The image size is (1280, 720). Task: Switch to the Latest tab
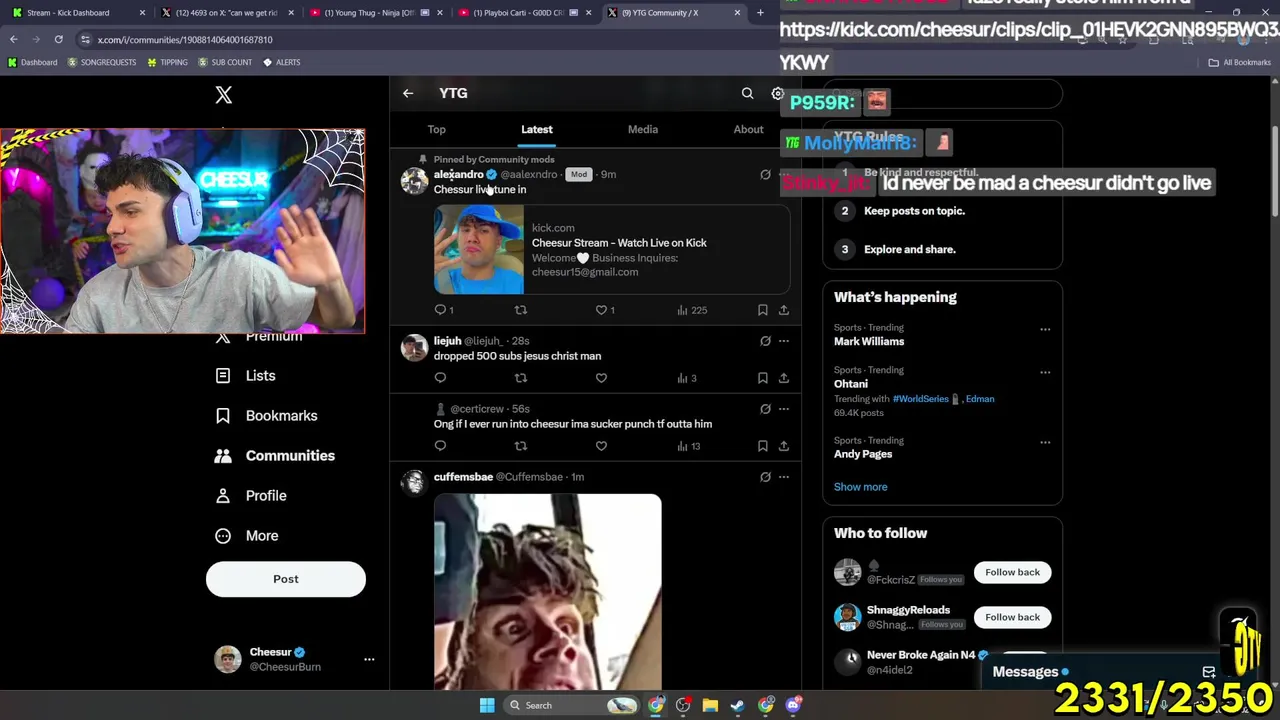536,129
